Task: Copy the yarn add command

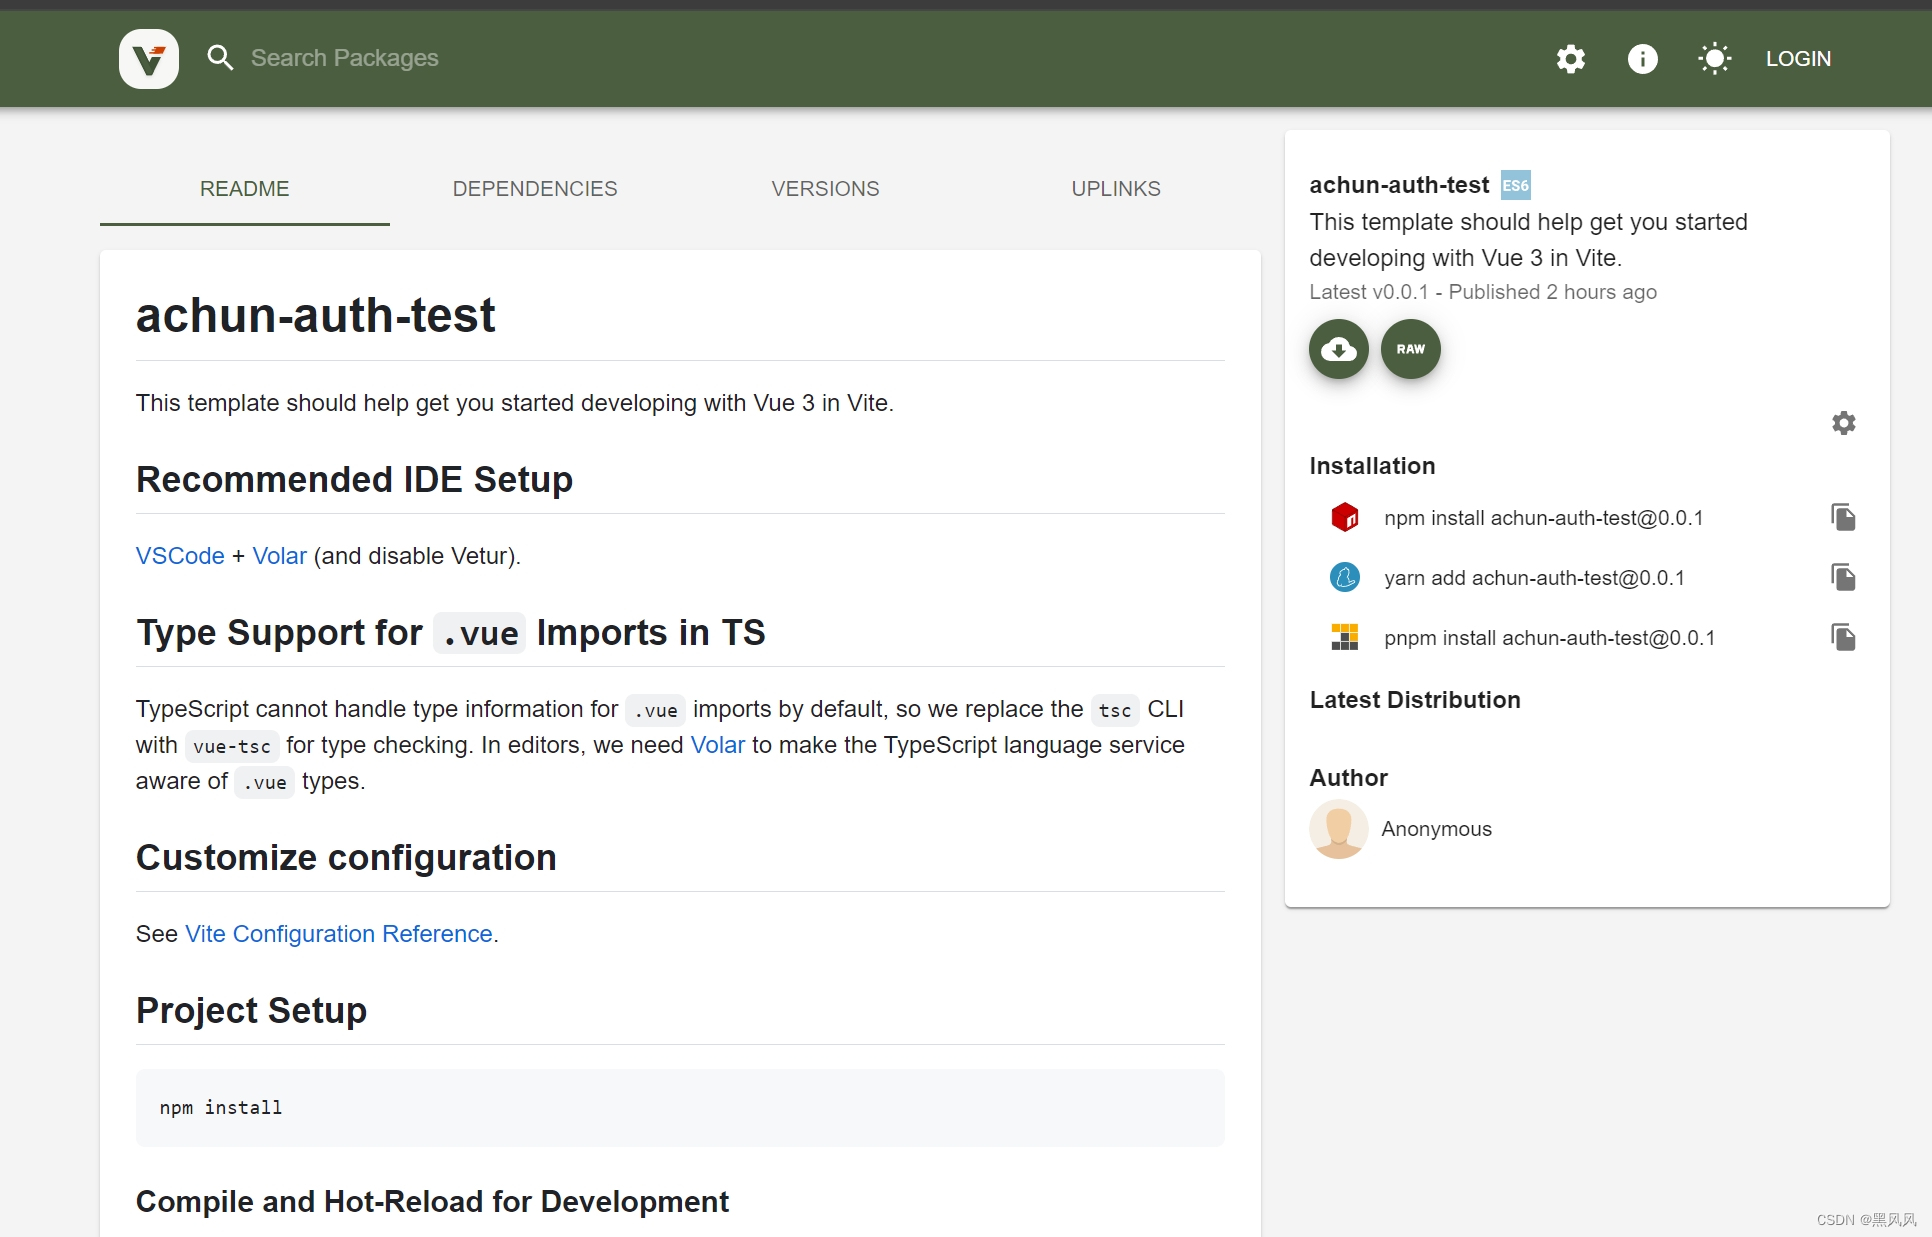Action: pyautogui.click(x=1843, y=577)
